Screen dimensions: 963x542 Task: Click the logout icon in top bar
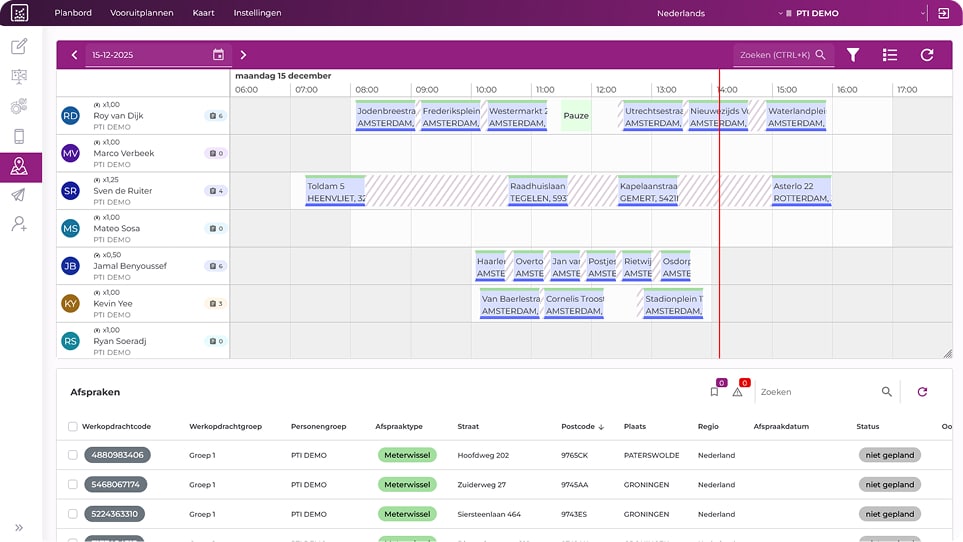(943, 13)
